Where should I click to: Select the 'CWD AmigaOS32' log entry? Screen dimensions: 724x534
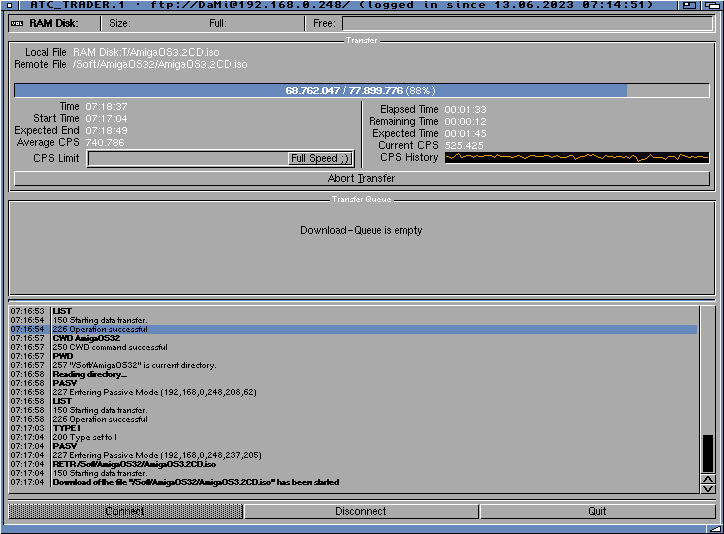coord(86,338)
